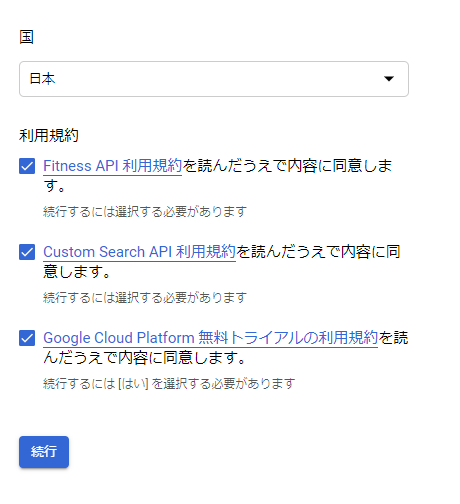The width and height of the screenshot is (460, 504).
Task: Open Google Cloud Platform 無料トライアルの利用規約 link
Action: 211,338
